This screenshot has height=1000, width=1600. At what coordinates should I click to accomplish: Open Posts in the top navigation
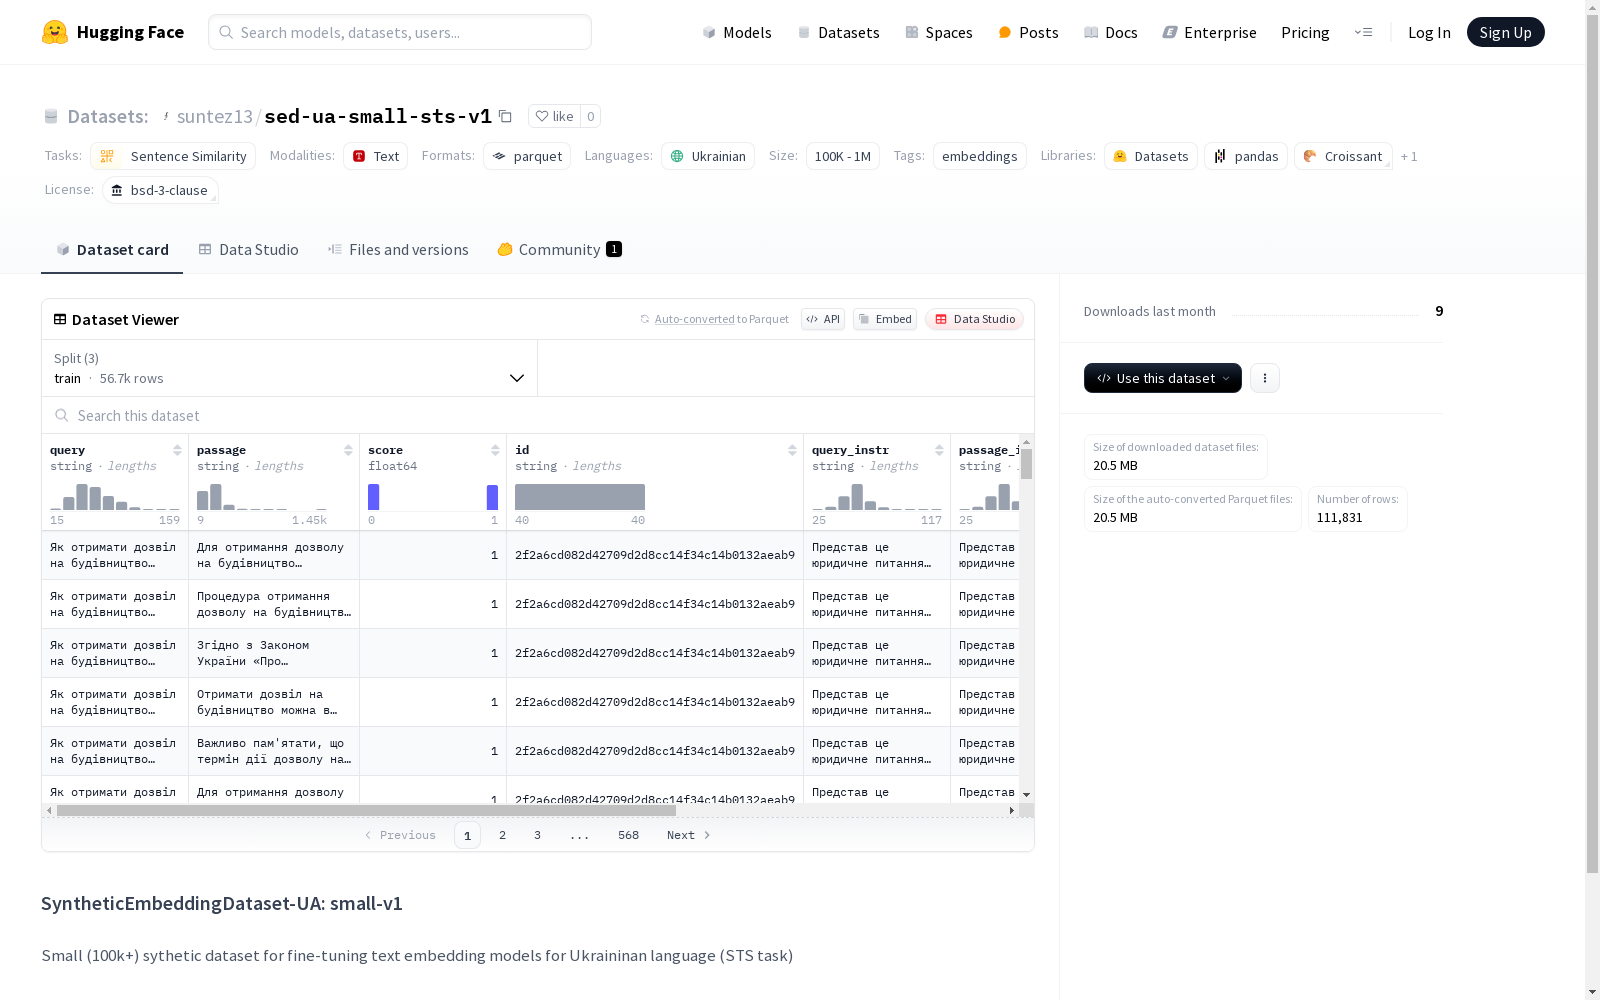pyautogui.click(x=1028, y=32)
